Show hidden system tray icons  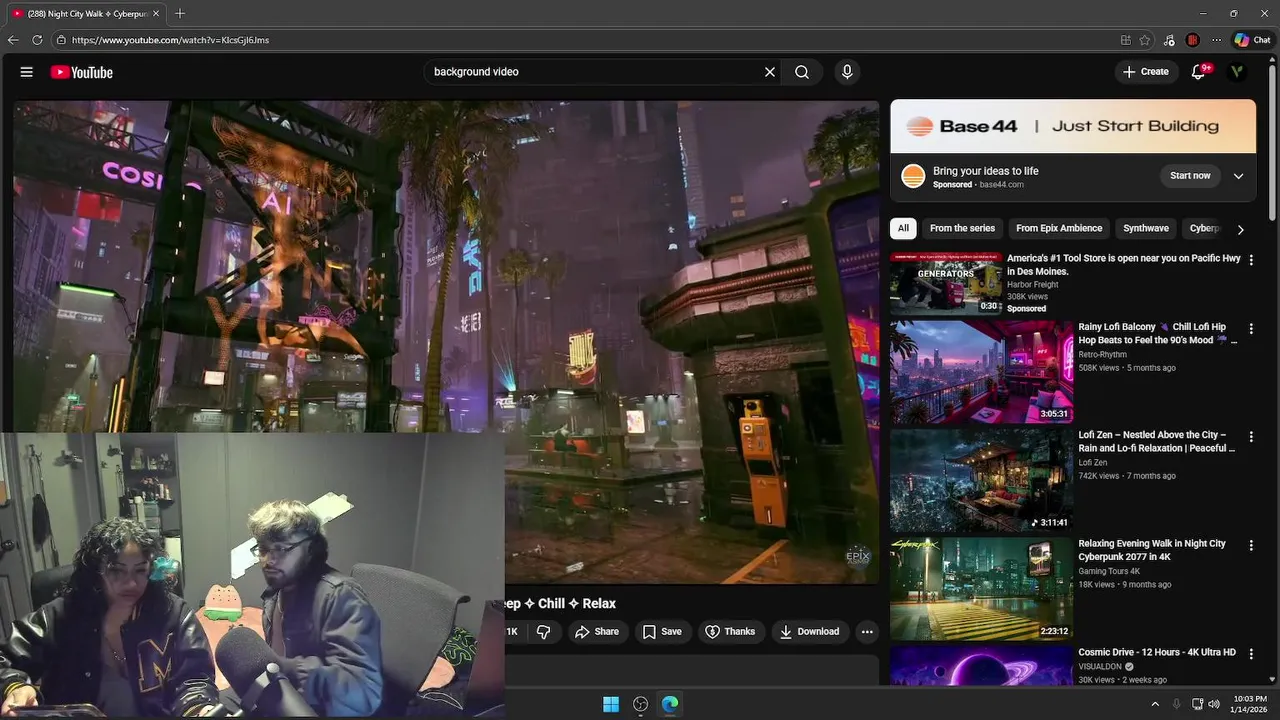pos(1155,704)
